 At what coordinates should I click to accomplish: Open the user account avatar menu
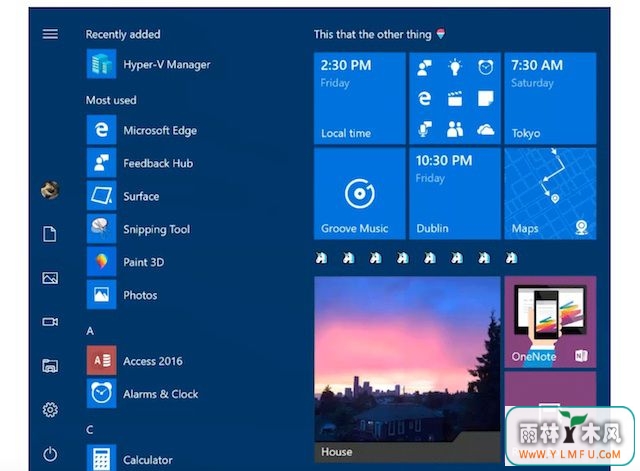tap(50, 190)
